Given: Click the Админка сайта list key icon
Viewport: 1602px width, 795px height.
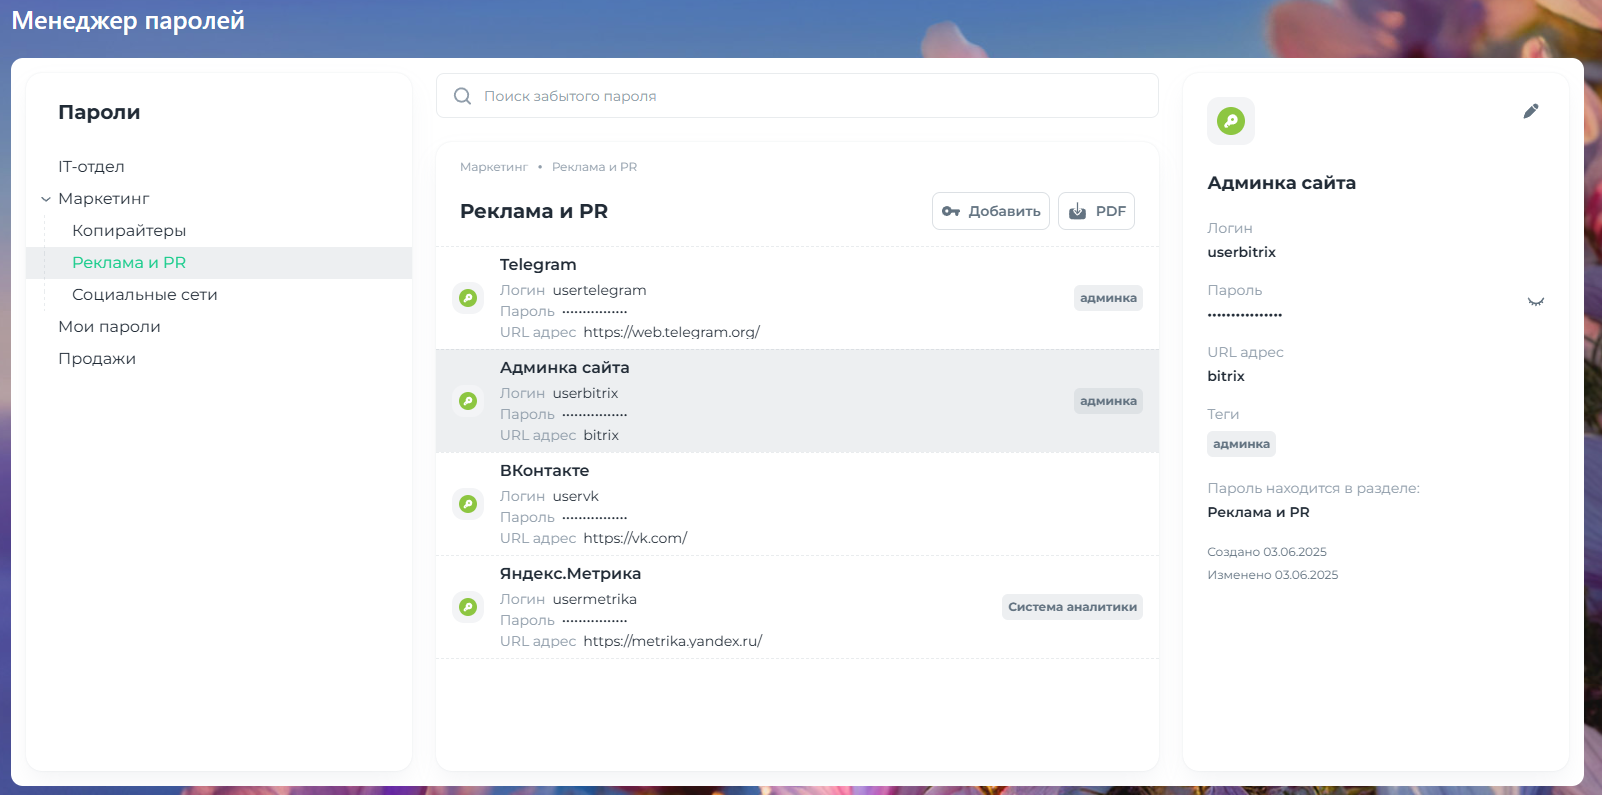Looking at the screenshot, I should click(468, 401).
